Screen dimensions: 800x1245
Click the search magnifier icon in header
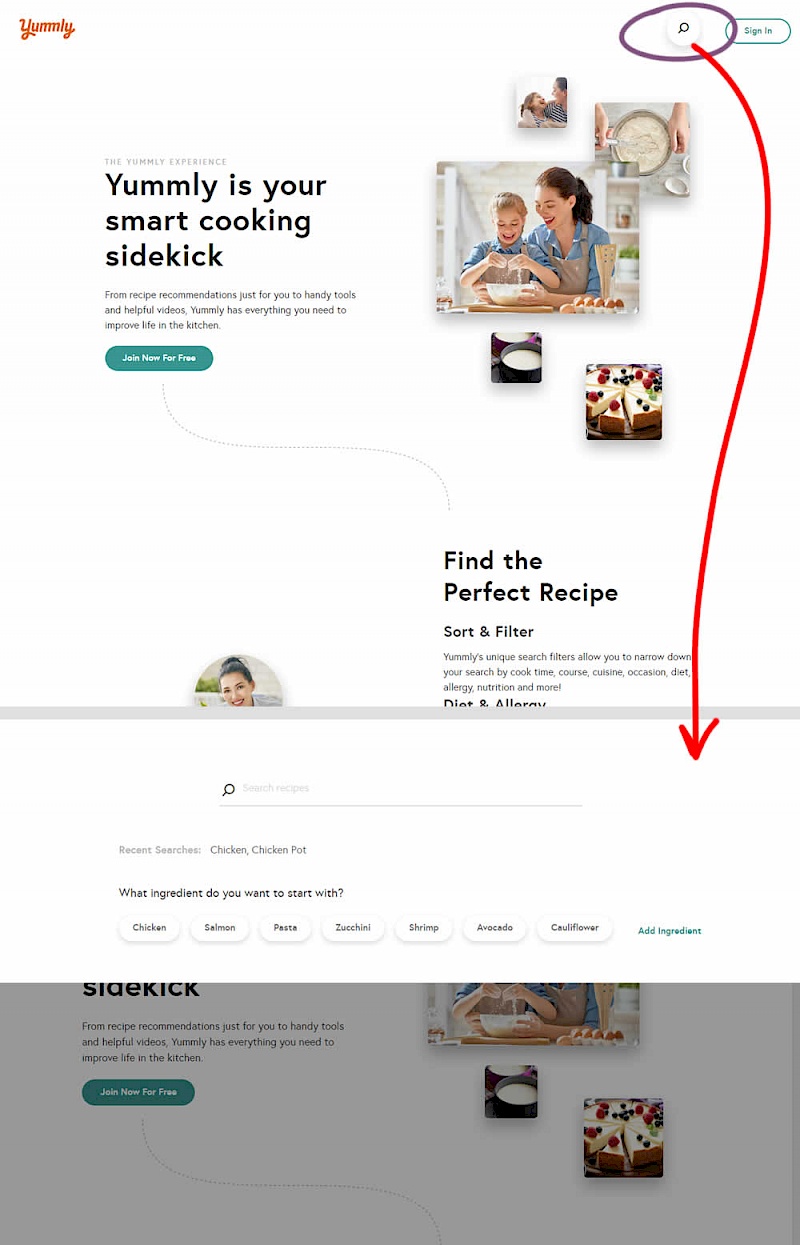coord(684,28)
